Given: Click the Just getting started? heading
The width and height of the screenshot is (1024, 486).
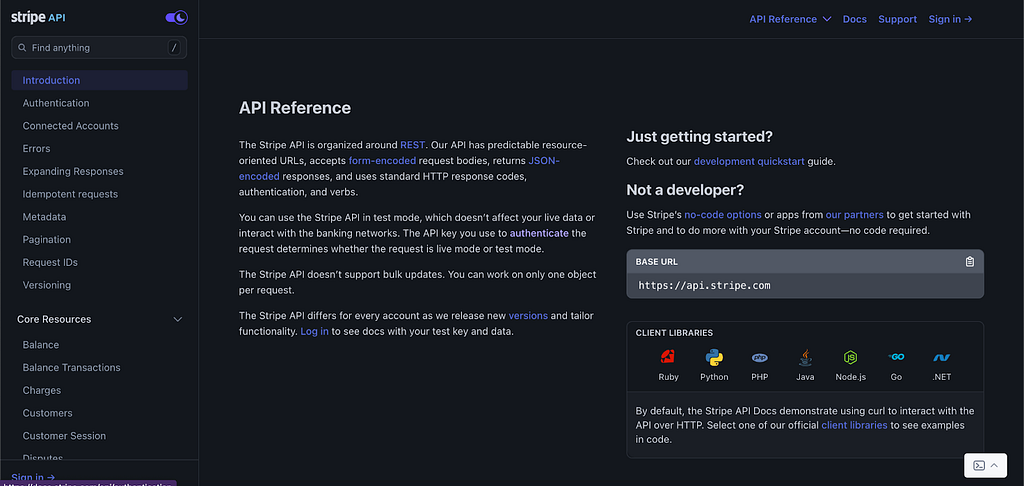Looking at the screenshot, I should [x=699, y=137].
